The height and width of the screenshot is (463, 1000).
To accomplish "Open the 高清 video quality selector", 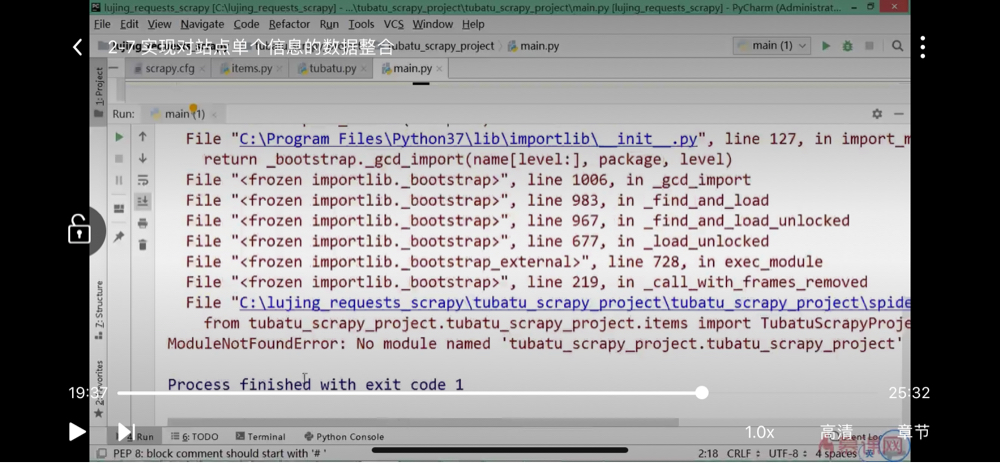I will (x=837, y=432).
